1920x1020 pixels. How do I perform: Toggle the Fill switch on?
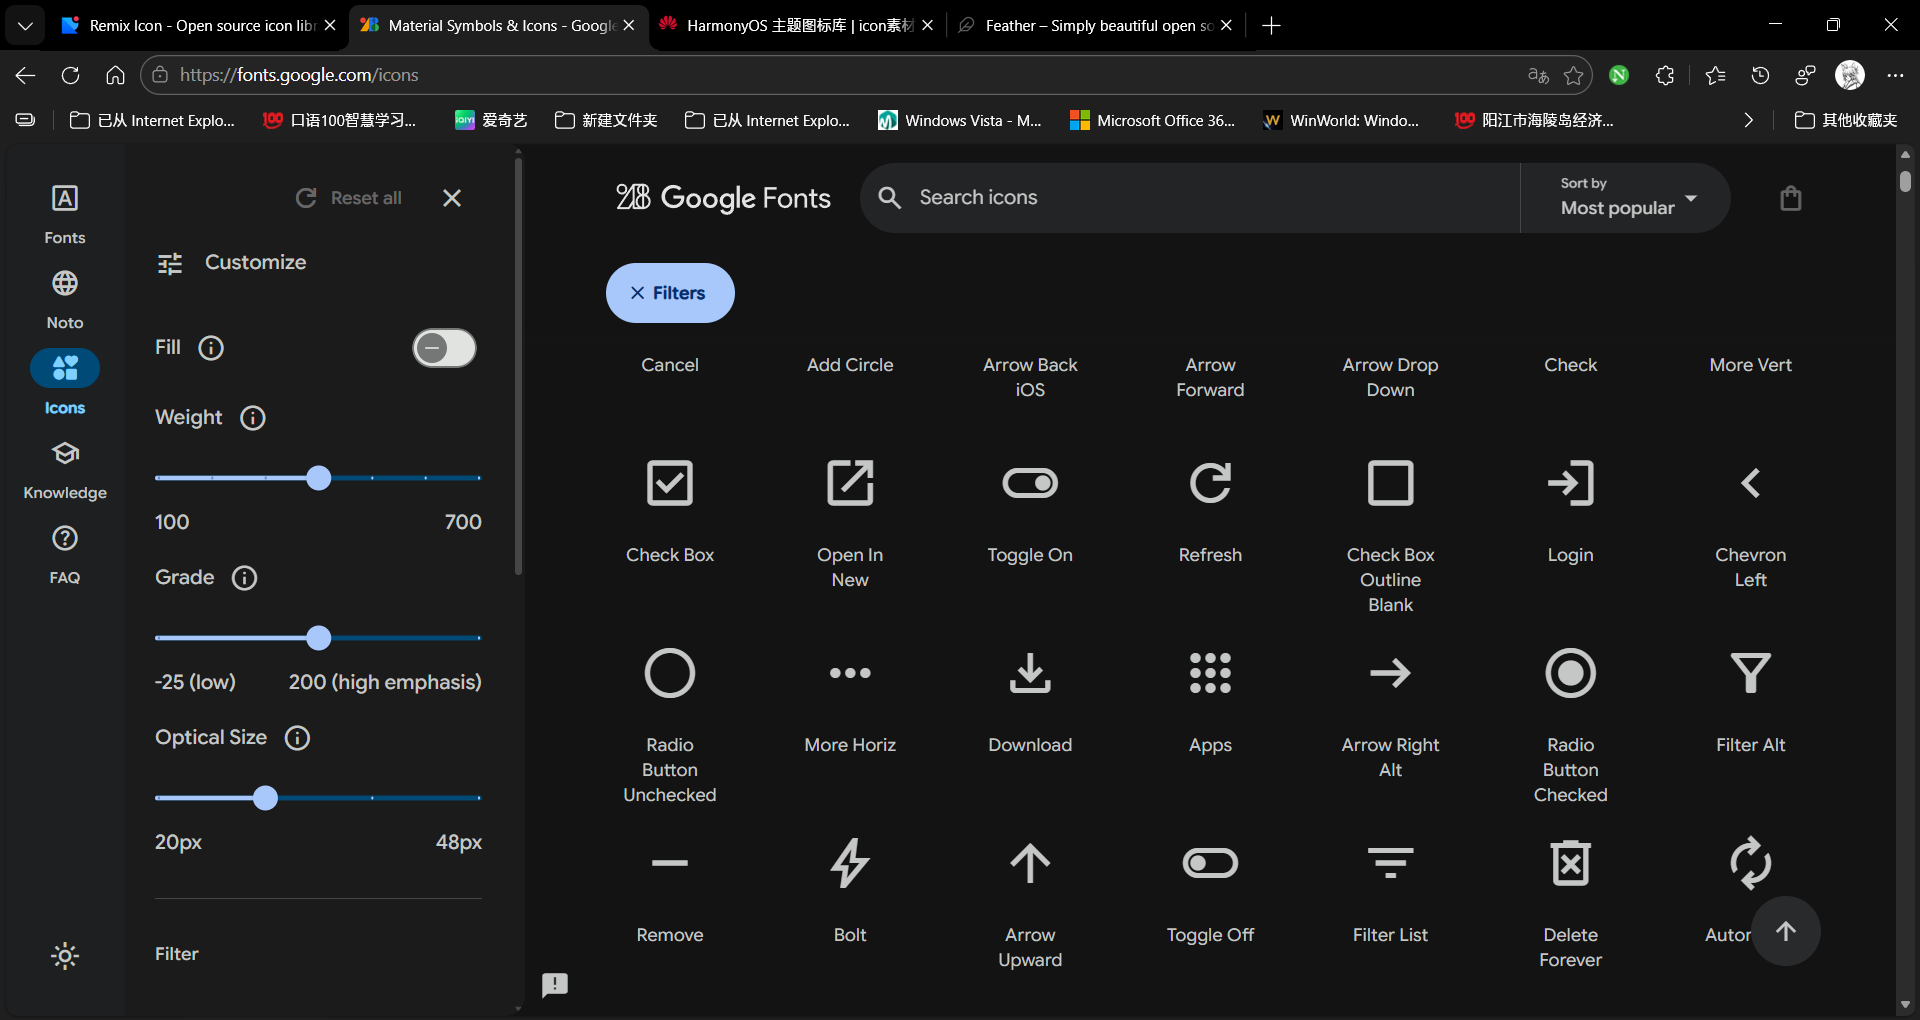tap(444, 348)
